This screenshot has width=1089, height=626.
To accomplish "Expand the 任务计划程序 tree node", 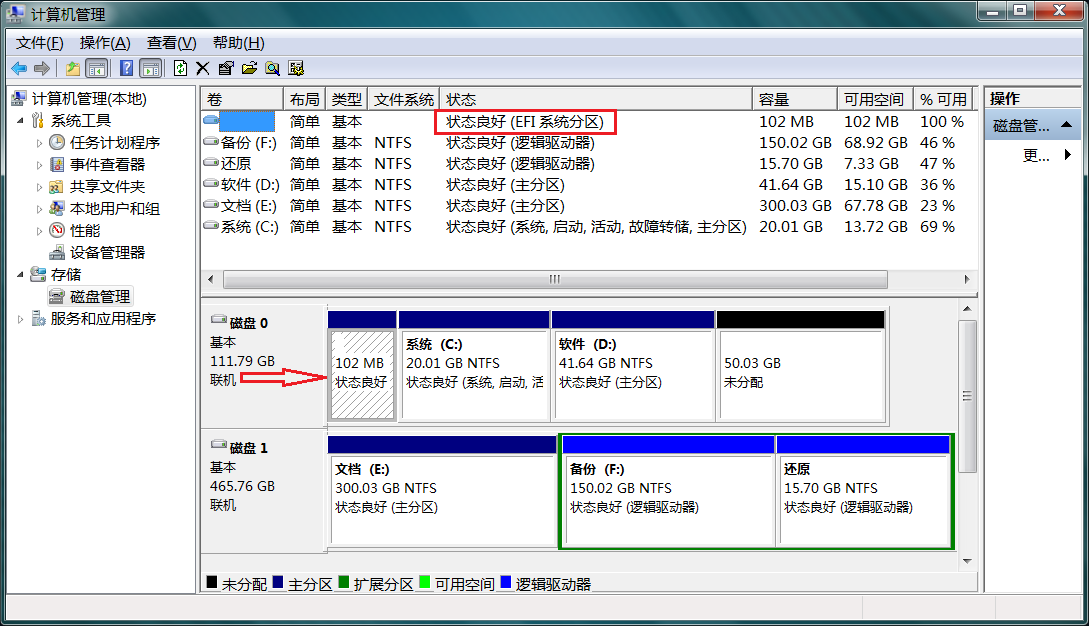I will 40,143.
